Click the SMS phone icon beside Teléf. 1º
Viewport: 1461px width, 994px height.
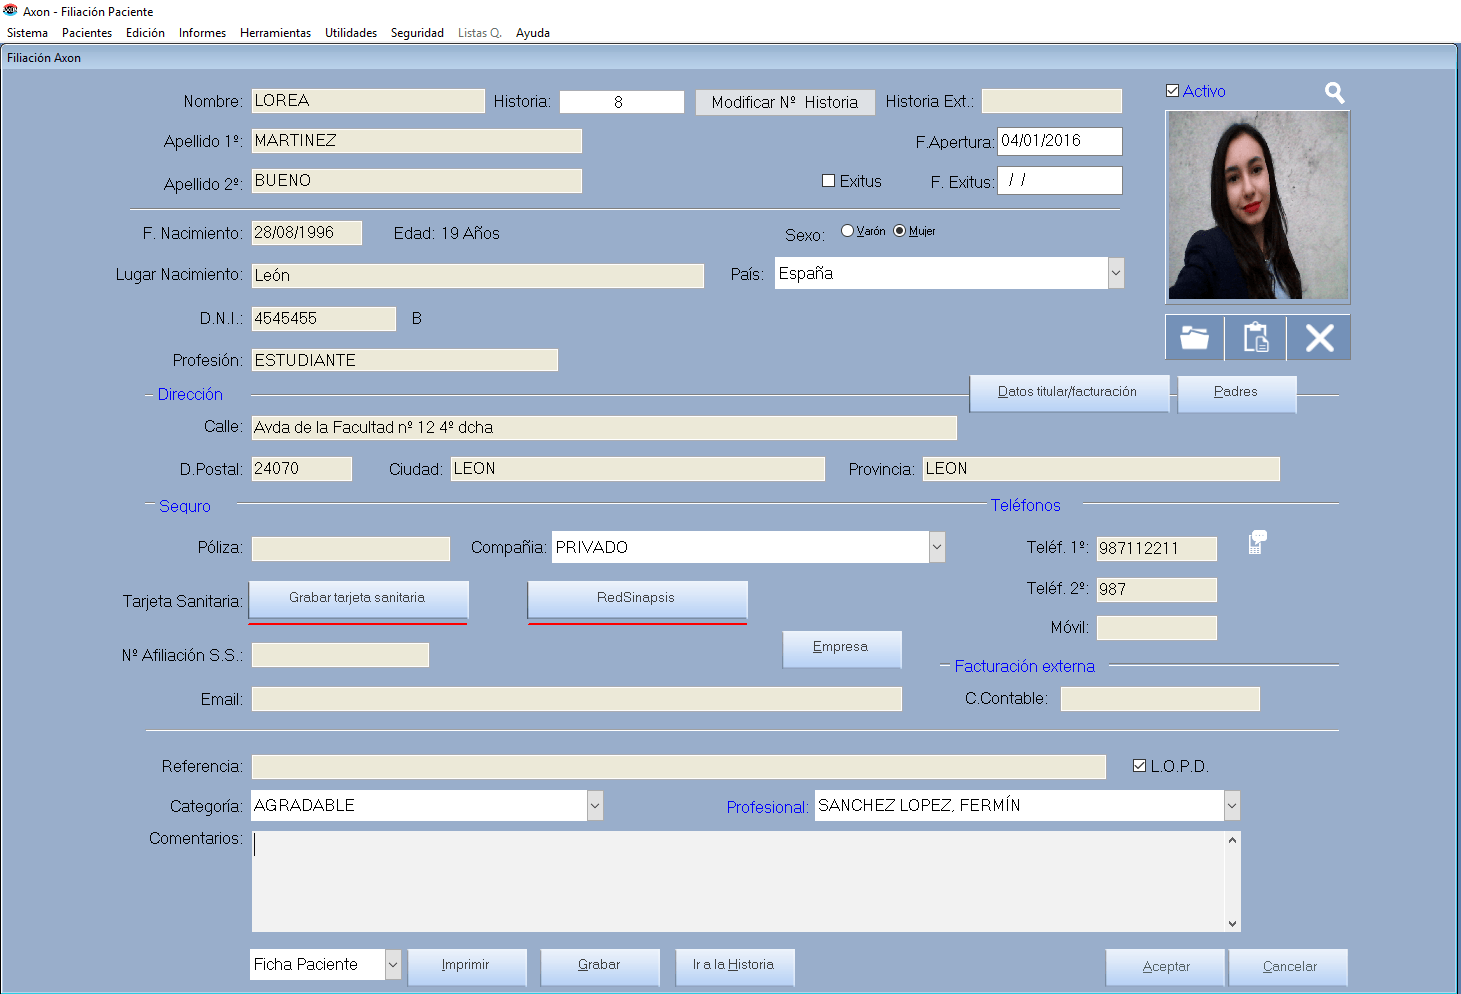pyautogui.click(x=1257, y=543)
